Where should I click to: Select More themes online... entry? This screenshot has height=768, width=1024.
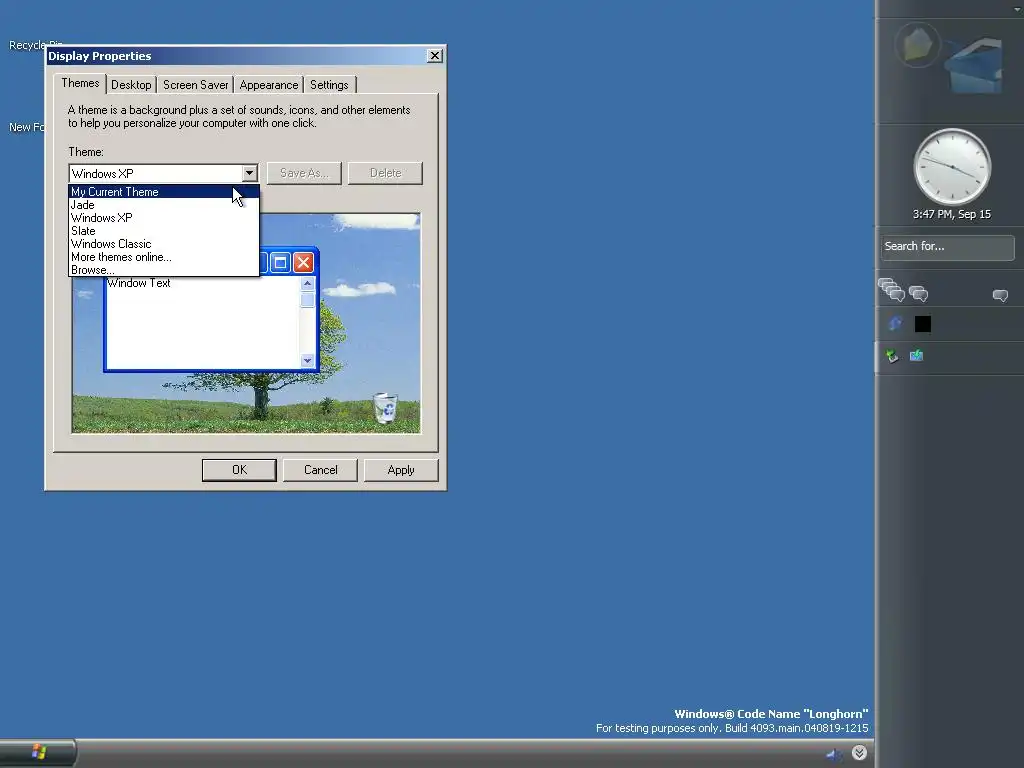pyautogui.click(x=164, y=257)
